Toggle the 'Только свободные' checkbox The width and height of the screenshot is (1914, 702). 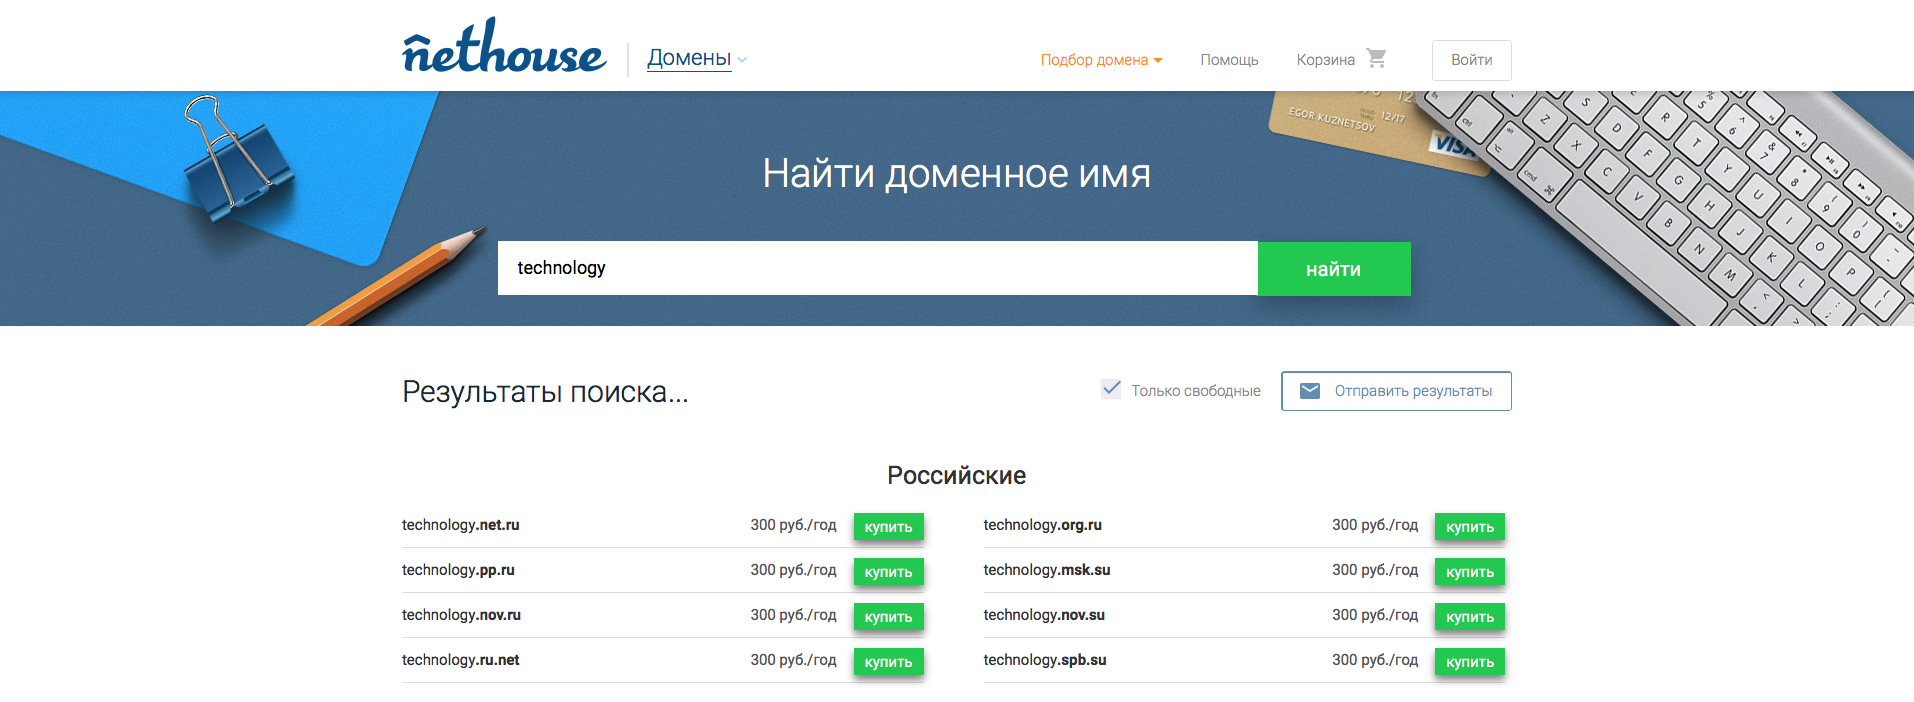[1111, 390]
